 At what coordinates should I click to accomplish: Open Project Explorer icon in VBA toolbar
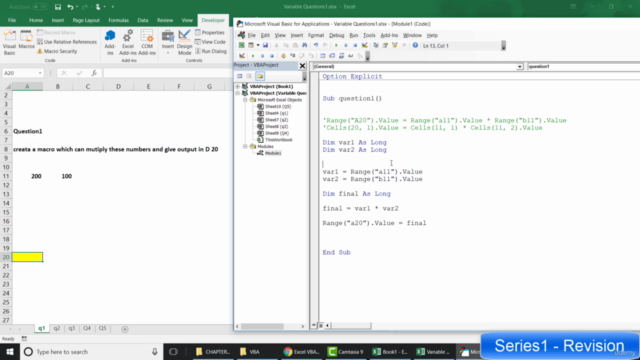(x=376, y=45)
